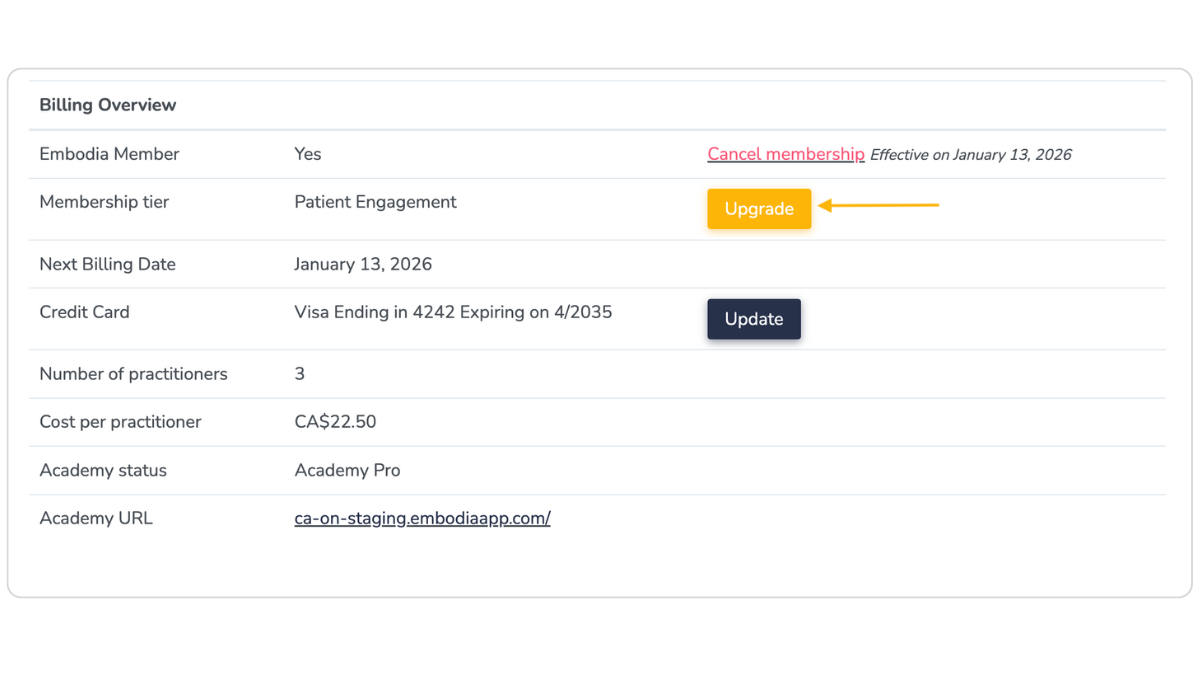
Task: Select the Billing Overview heading
Action: (x=108, y=105)
